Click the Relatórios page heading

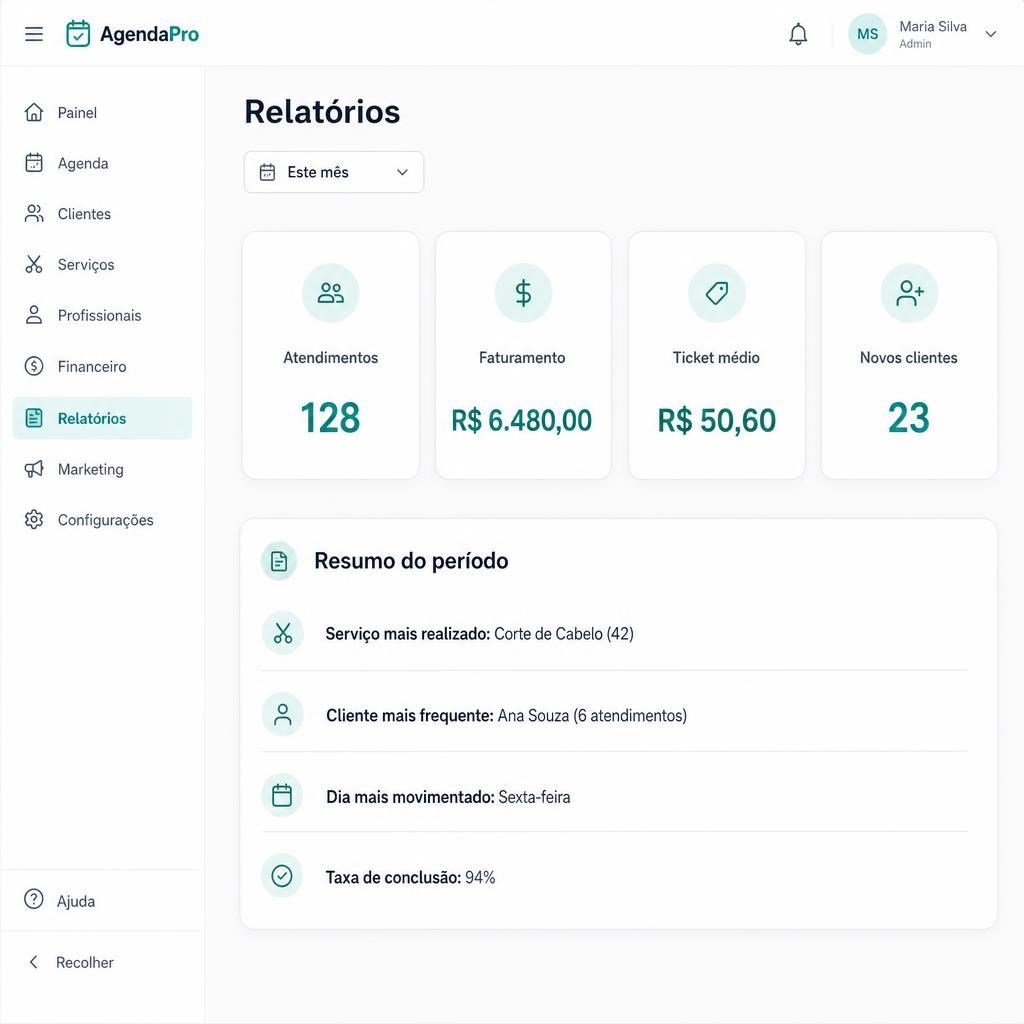pos(322,112)
